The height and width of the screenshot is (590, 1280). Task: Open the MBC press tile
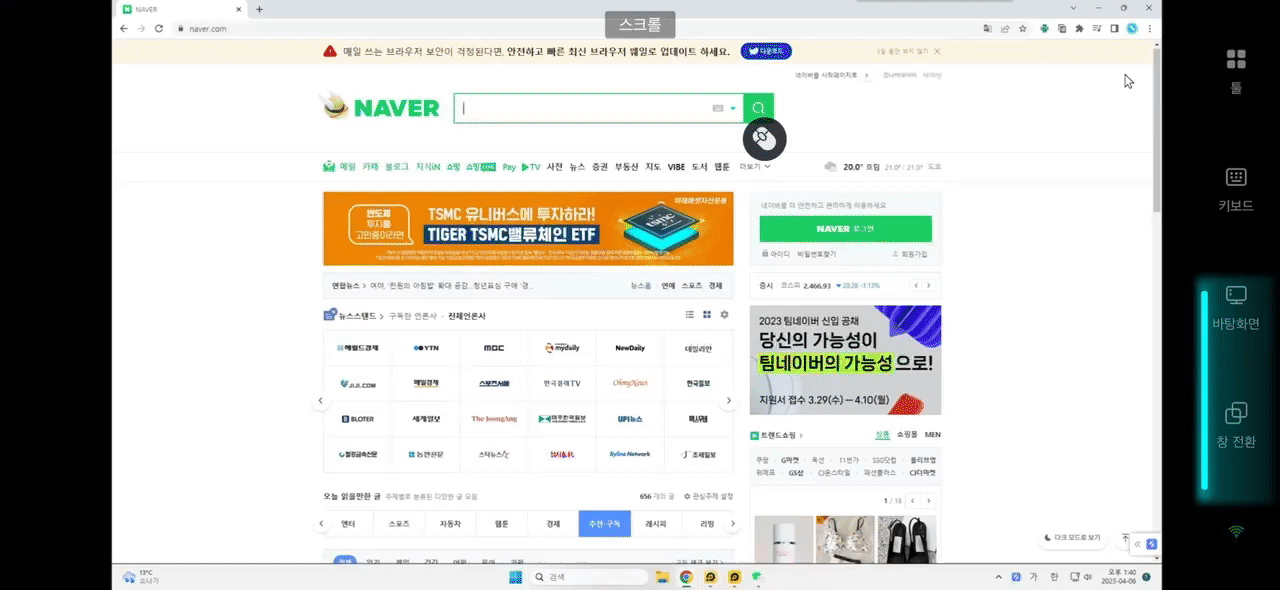pyautogui.click(x=494, y=348)
